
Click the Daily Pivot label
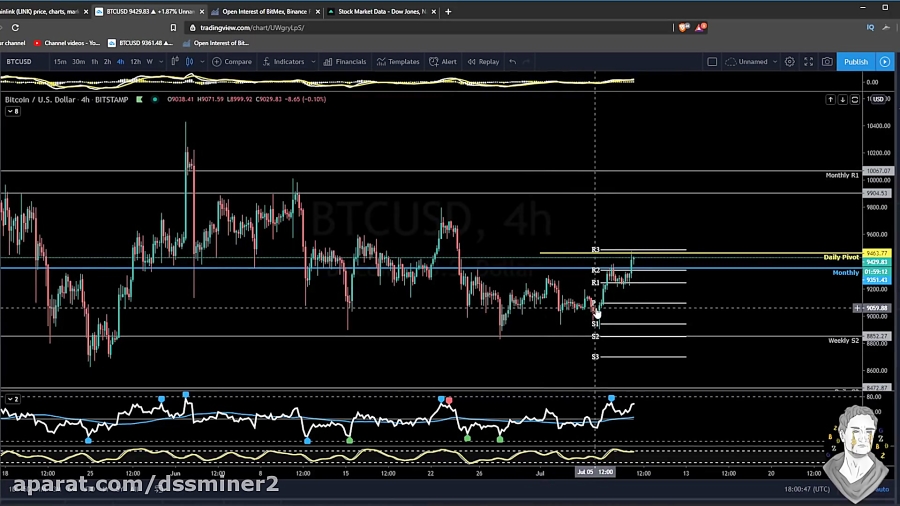(x=841, y=257)
